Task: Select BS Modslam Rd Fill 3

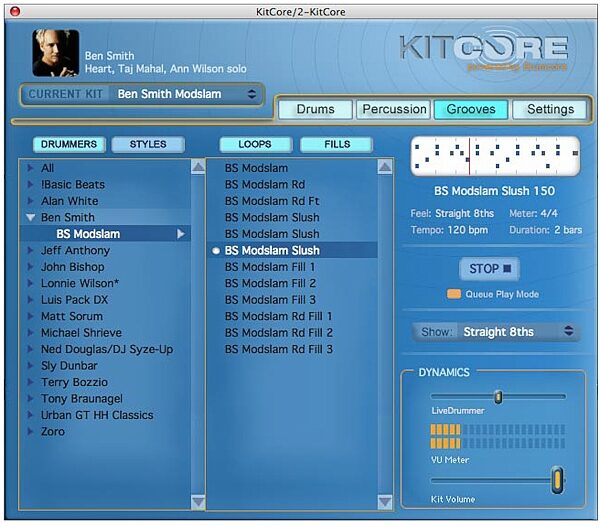Action: (279, 349)
